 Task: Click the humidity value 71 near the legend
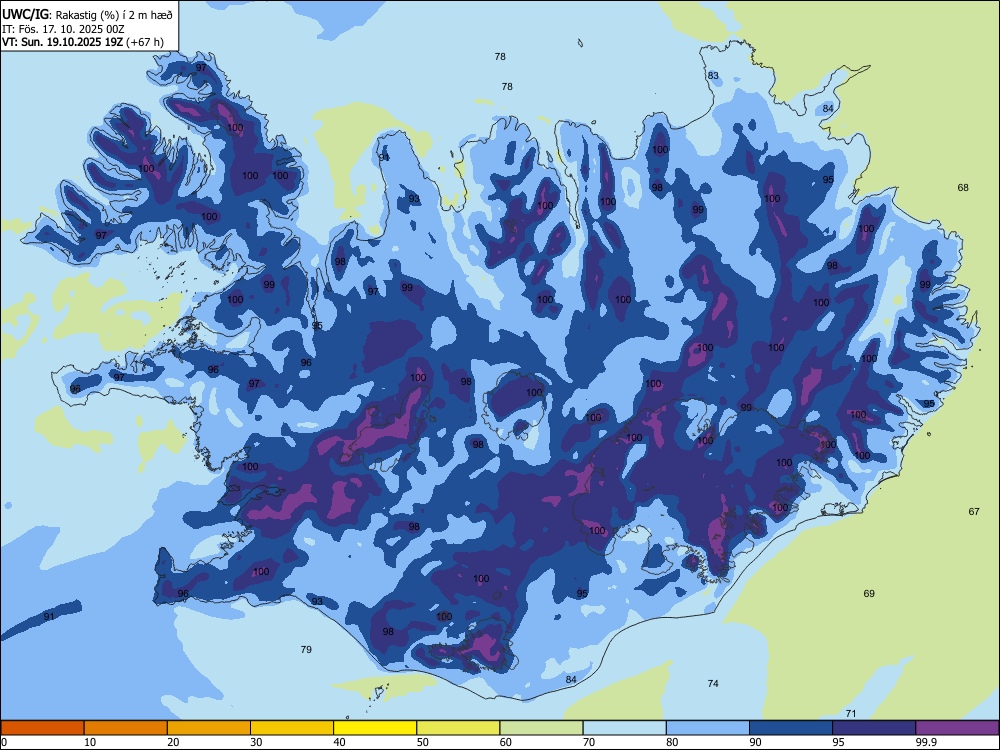pos(851,714)
